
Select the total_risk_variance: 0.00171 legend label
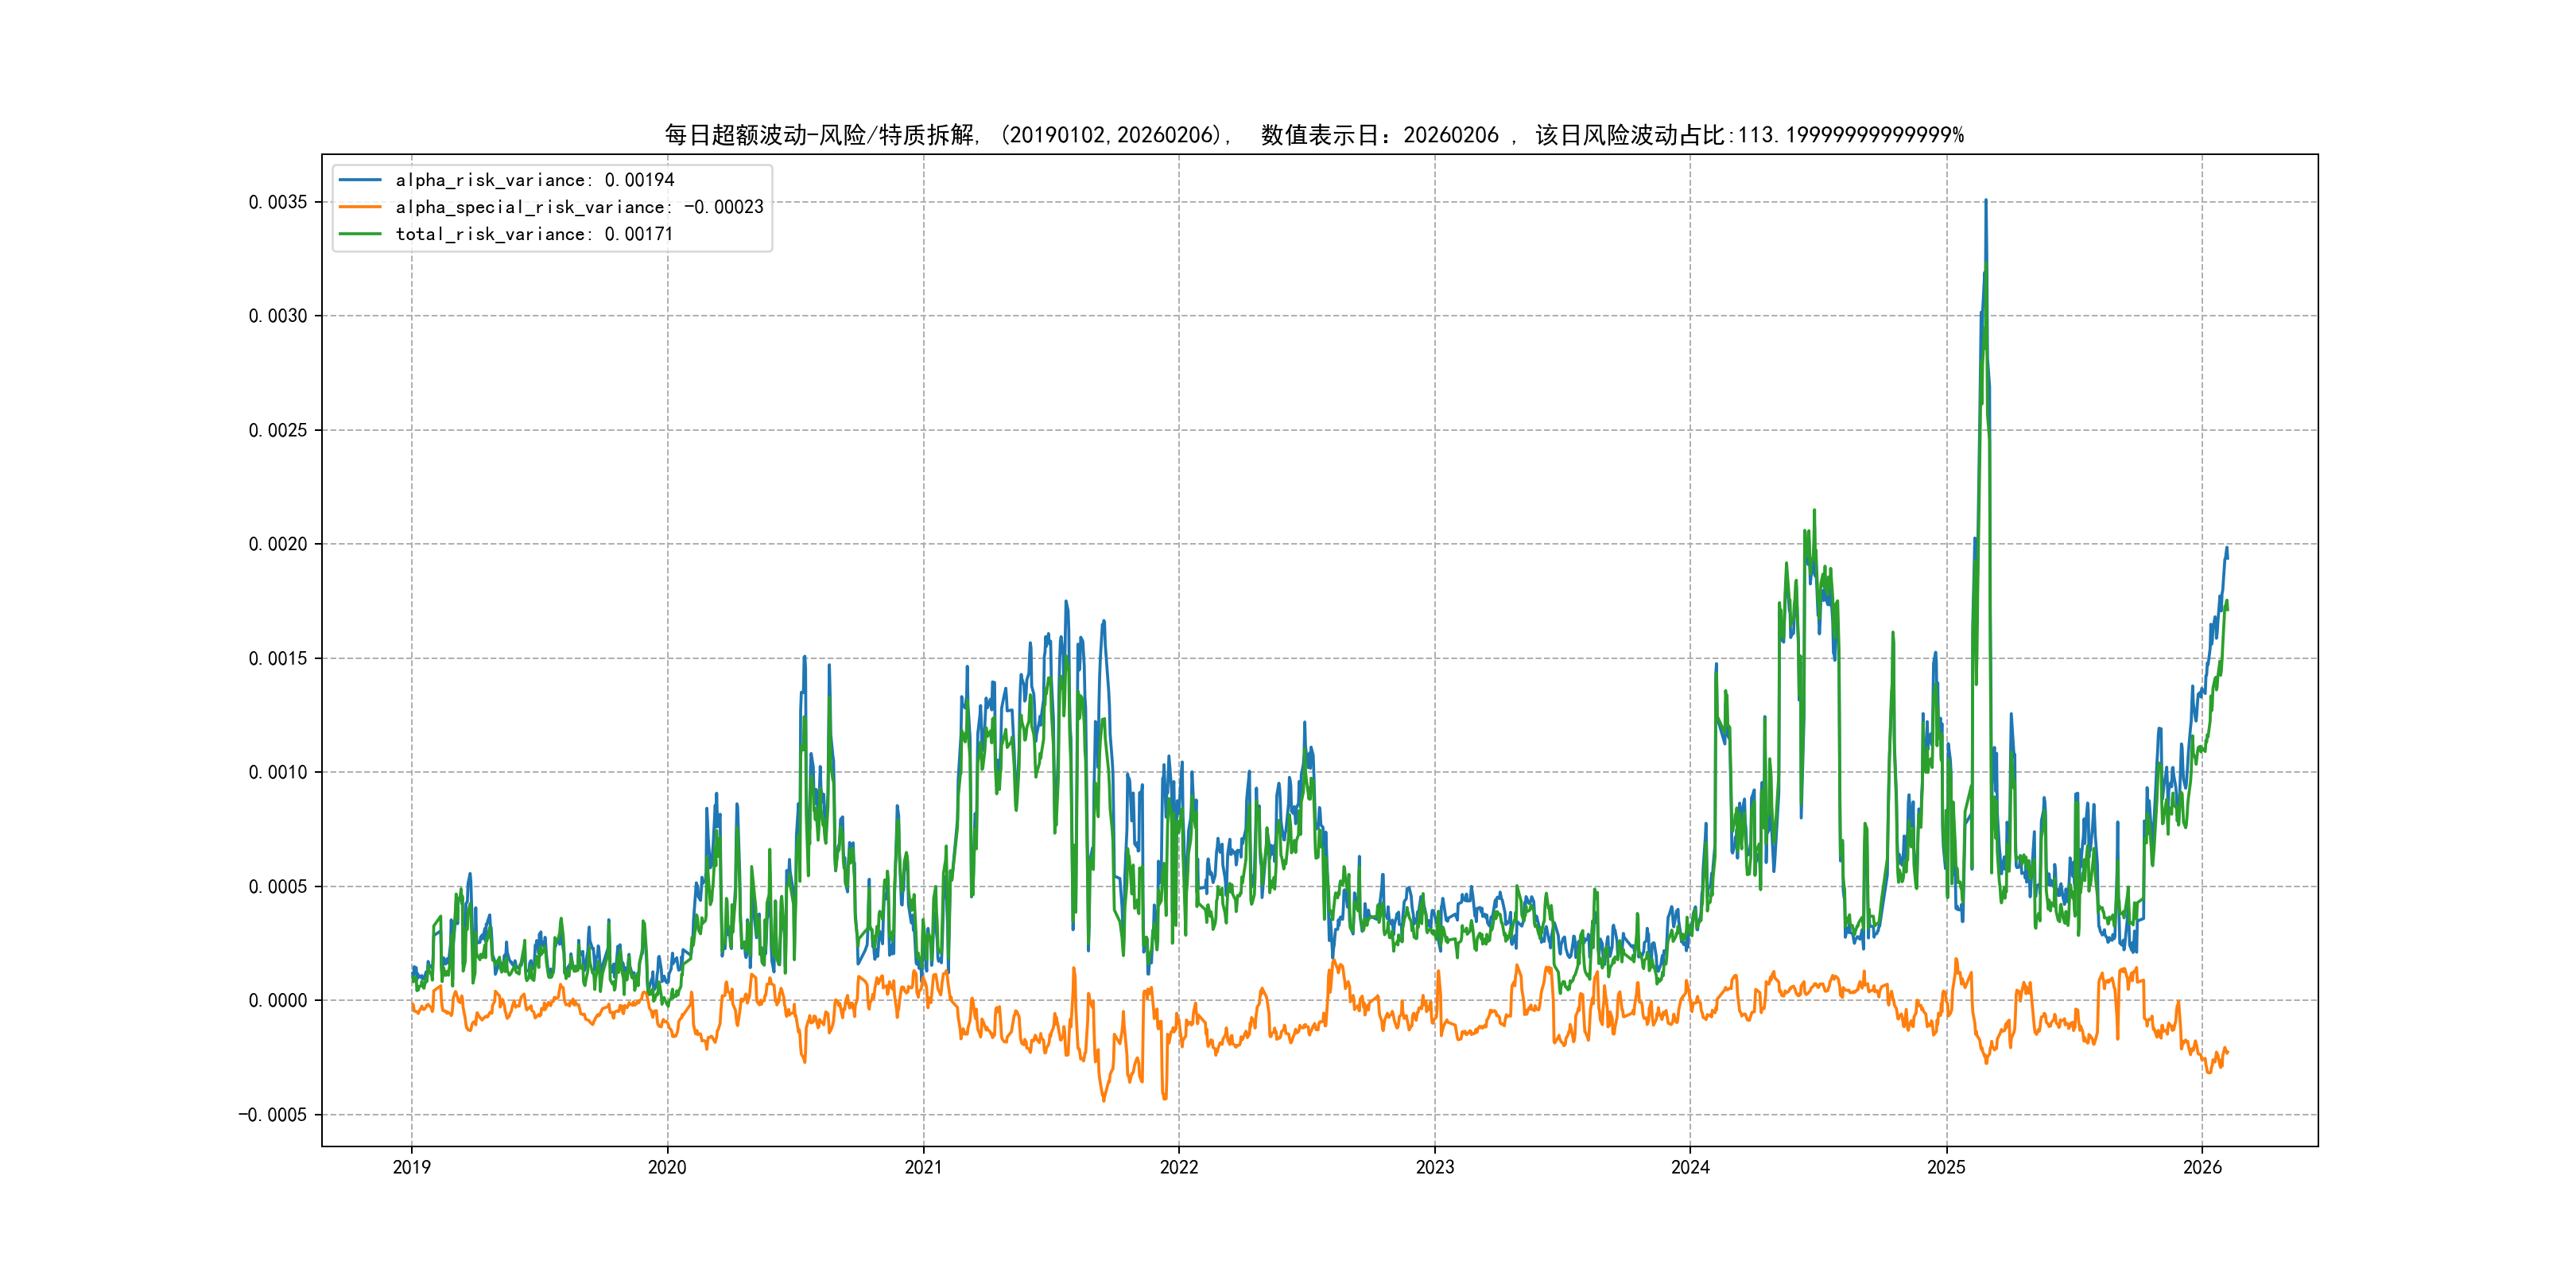coord(534,234)
